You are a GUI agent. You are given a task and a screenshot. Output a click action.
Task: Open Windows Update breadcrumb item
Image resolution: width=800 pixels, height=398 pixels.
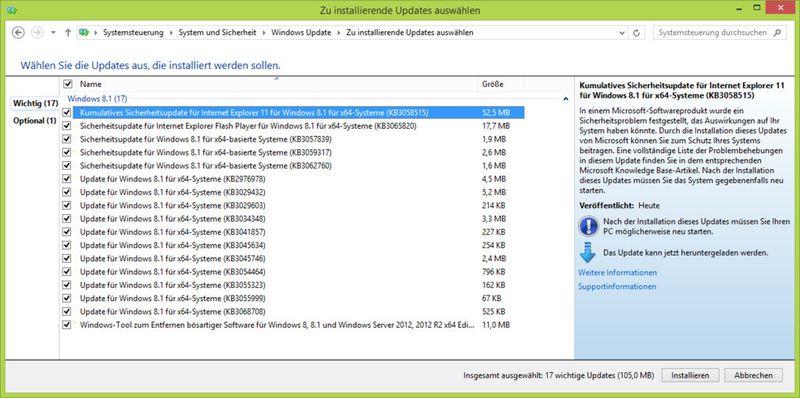(301, 33)
